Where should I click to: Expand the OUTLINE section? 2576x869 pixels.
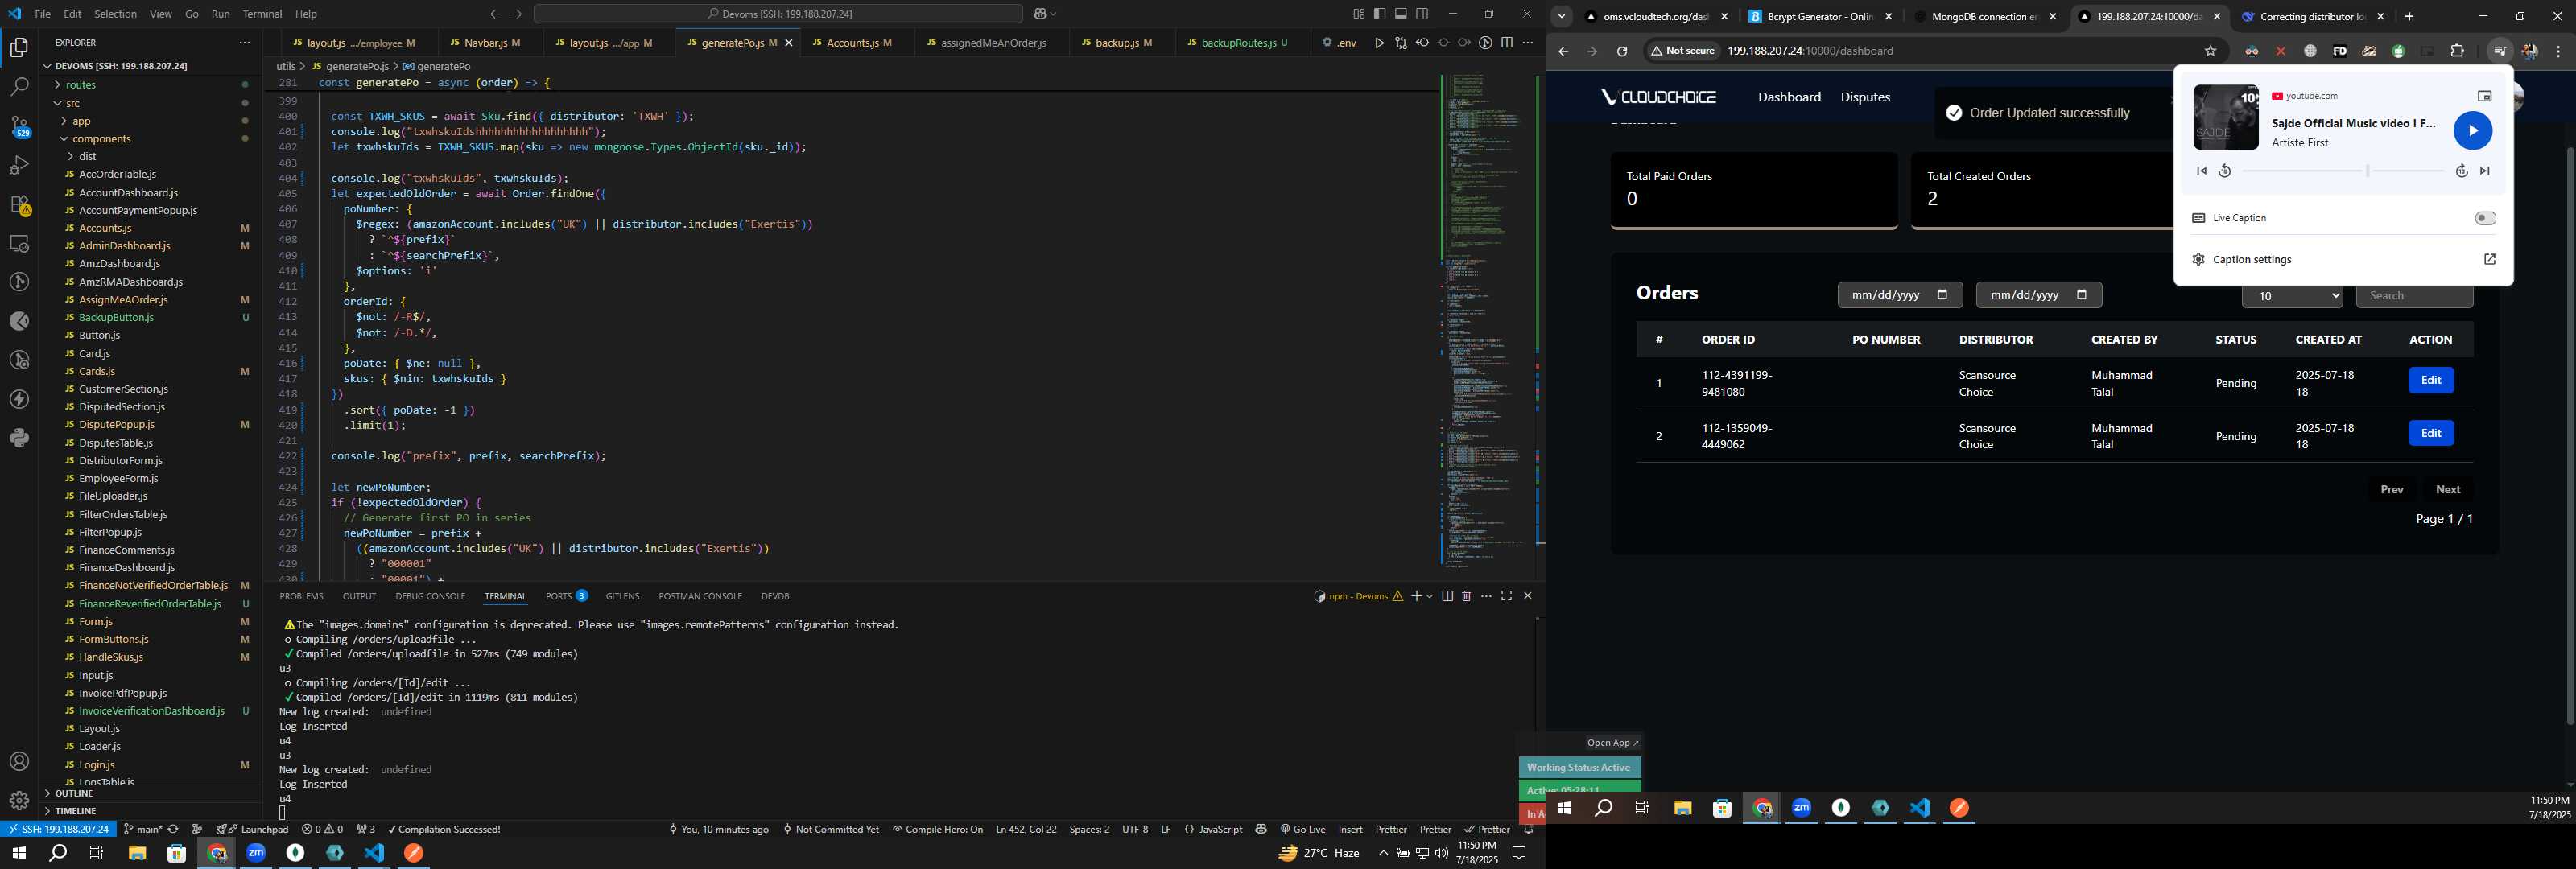[x=74, y=793]
